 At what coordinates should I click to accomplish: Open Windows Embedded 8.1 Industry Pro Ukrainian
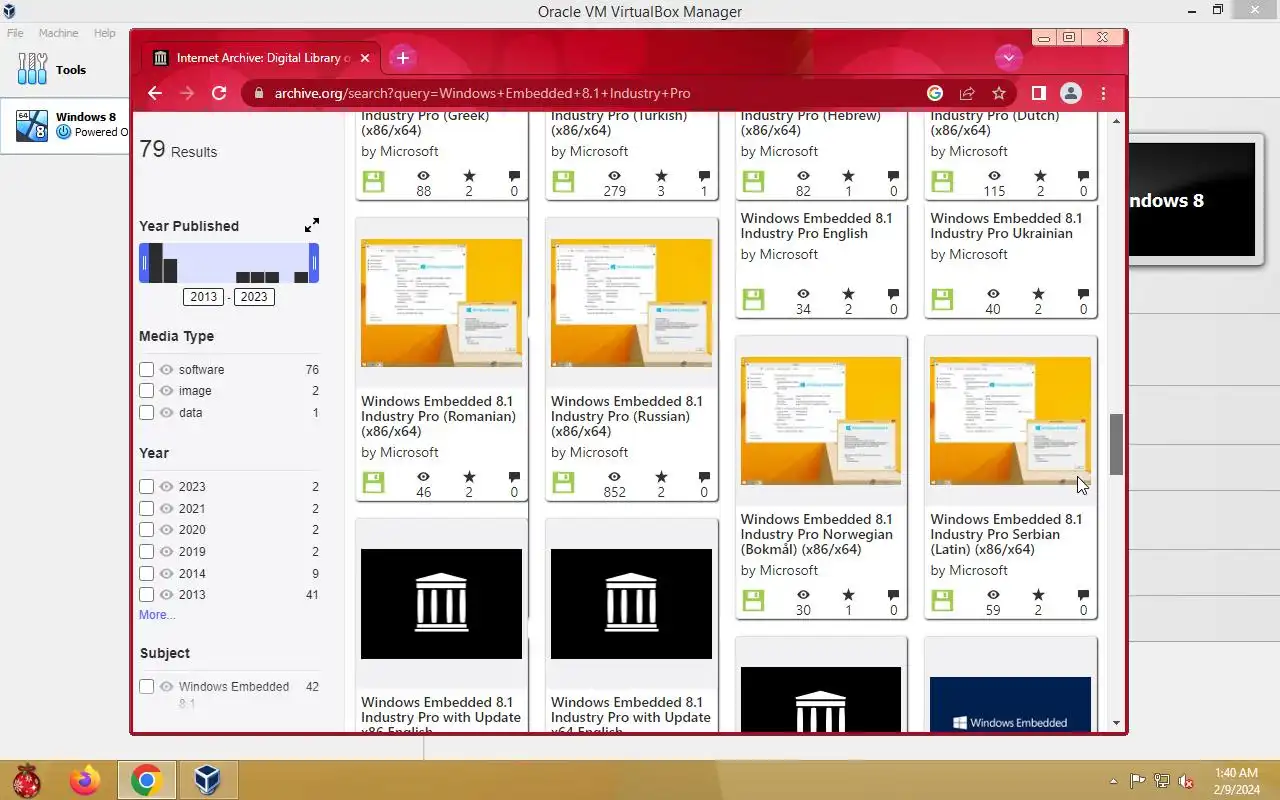[1006, 226]
